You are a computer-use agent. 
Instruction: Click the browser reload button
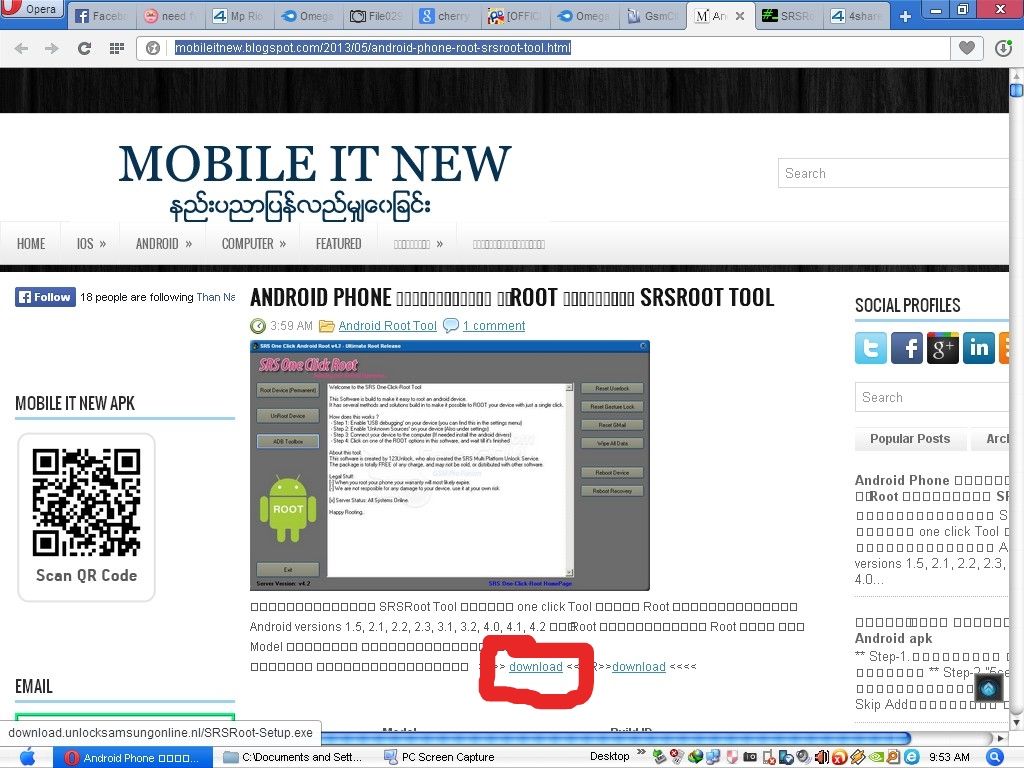click(x=84, y=48)
